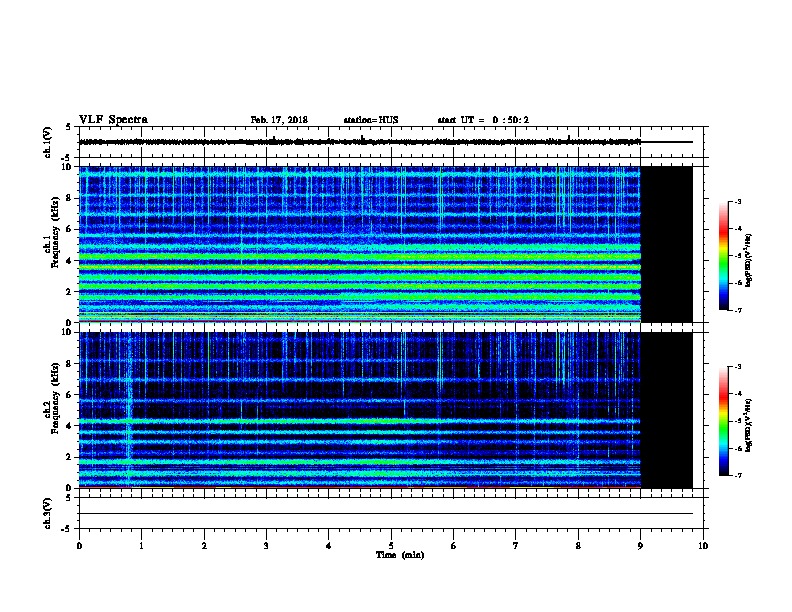
Task: Click the time axis tick label "9"
Action: click(640, 545)
